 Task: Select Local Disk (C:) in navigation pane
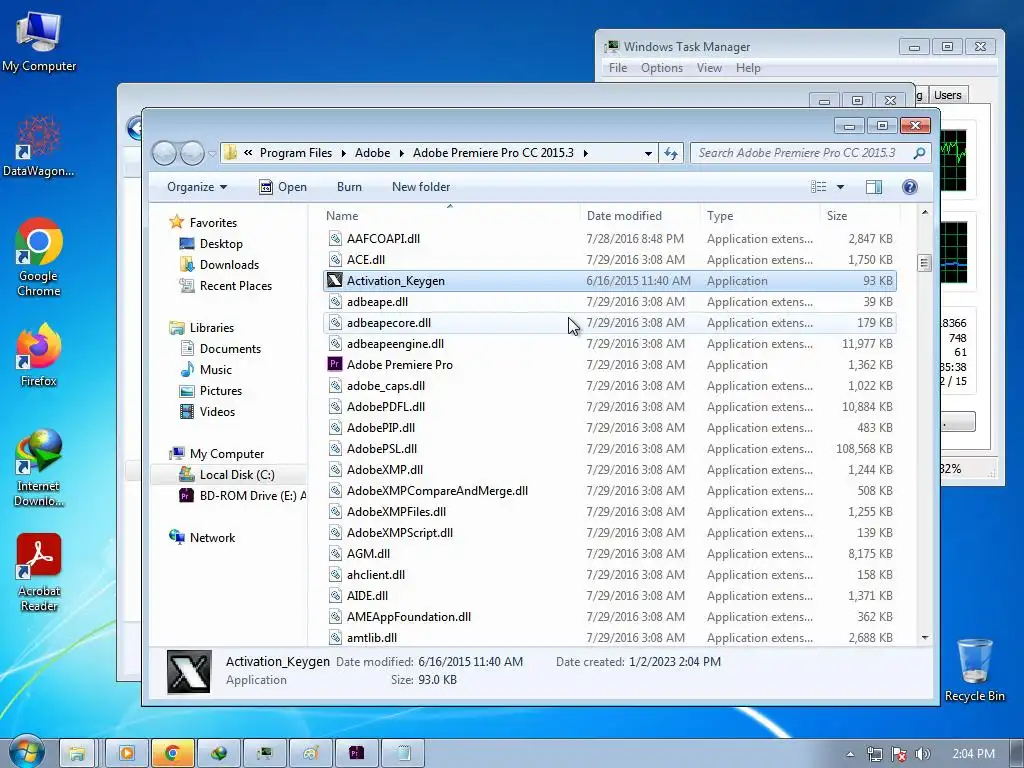pyautogui.click(x=227, y=475)
